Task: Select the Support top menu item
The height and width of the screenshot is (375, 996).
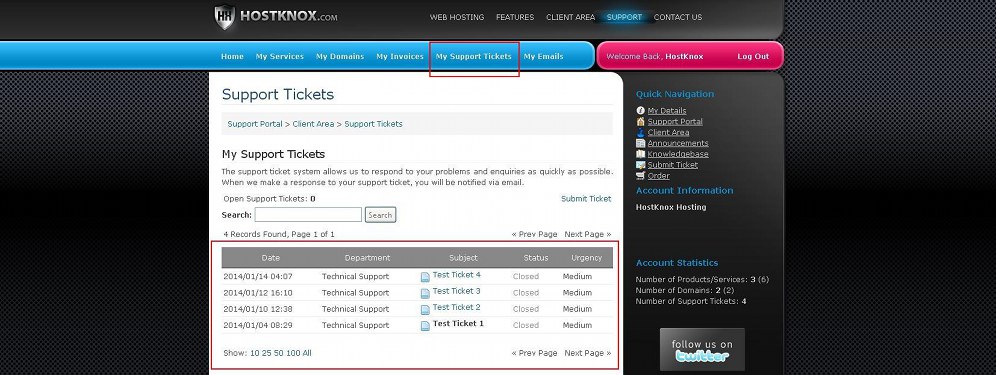Action: pos(624,17)
